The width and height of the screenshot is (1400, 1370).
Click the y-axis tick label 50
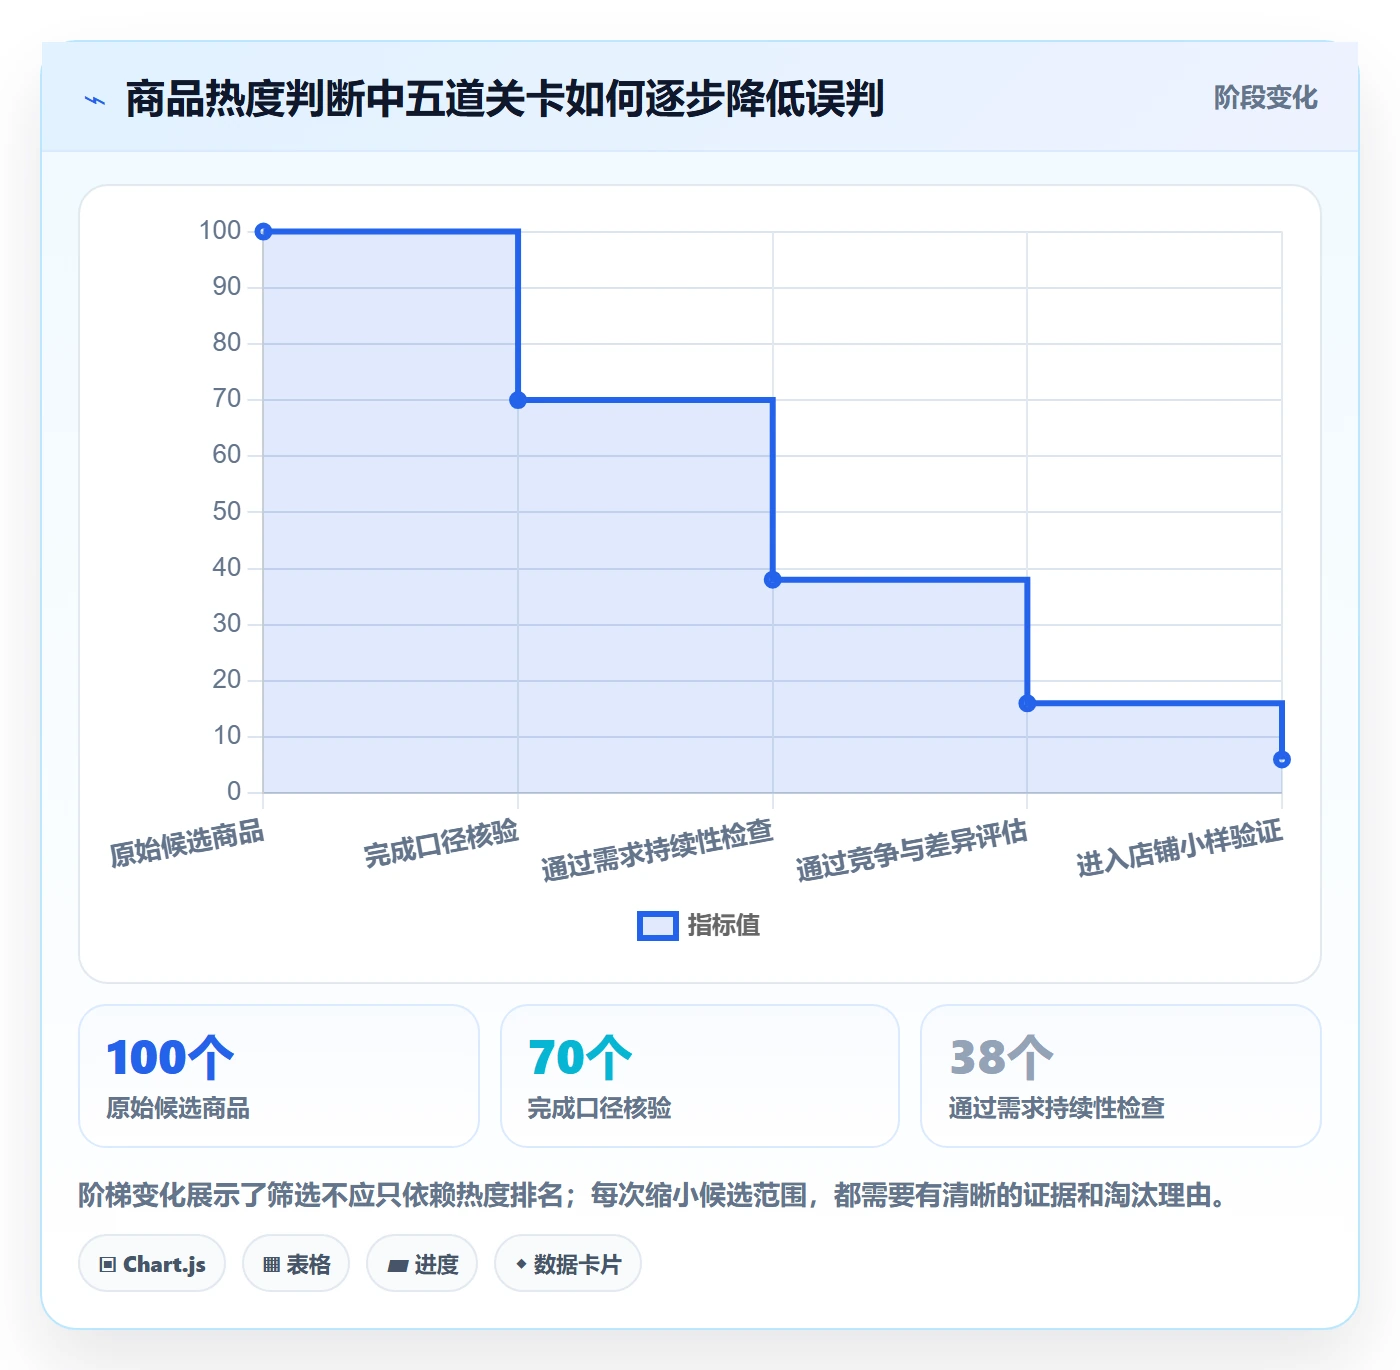tap(226, 511)
